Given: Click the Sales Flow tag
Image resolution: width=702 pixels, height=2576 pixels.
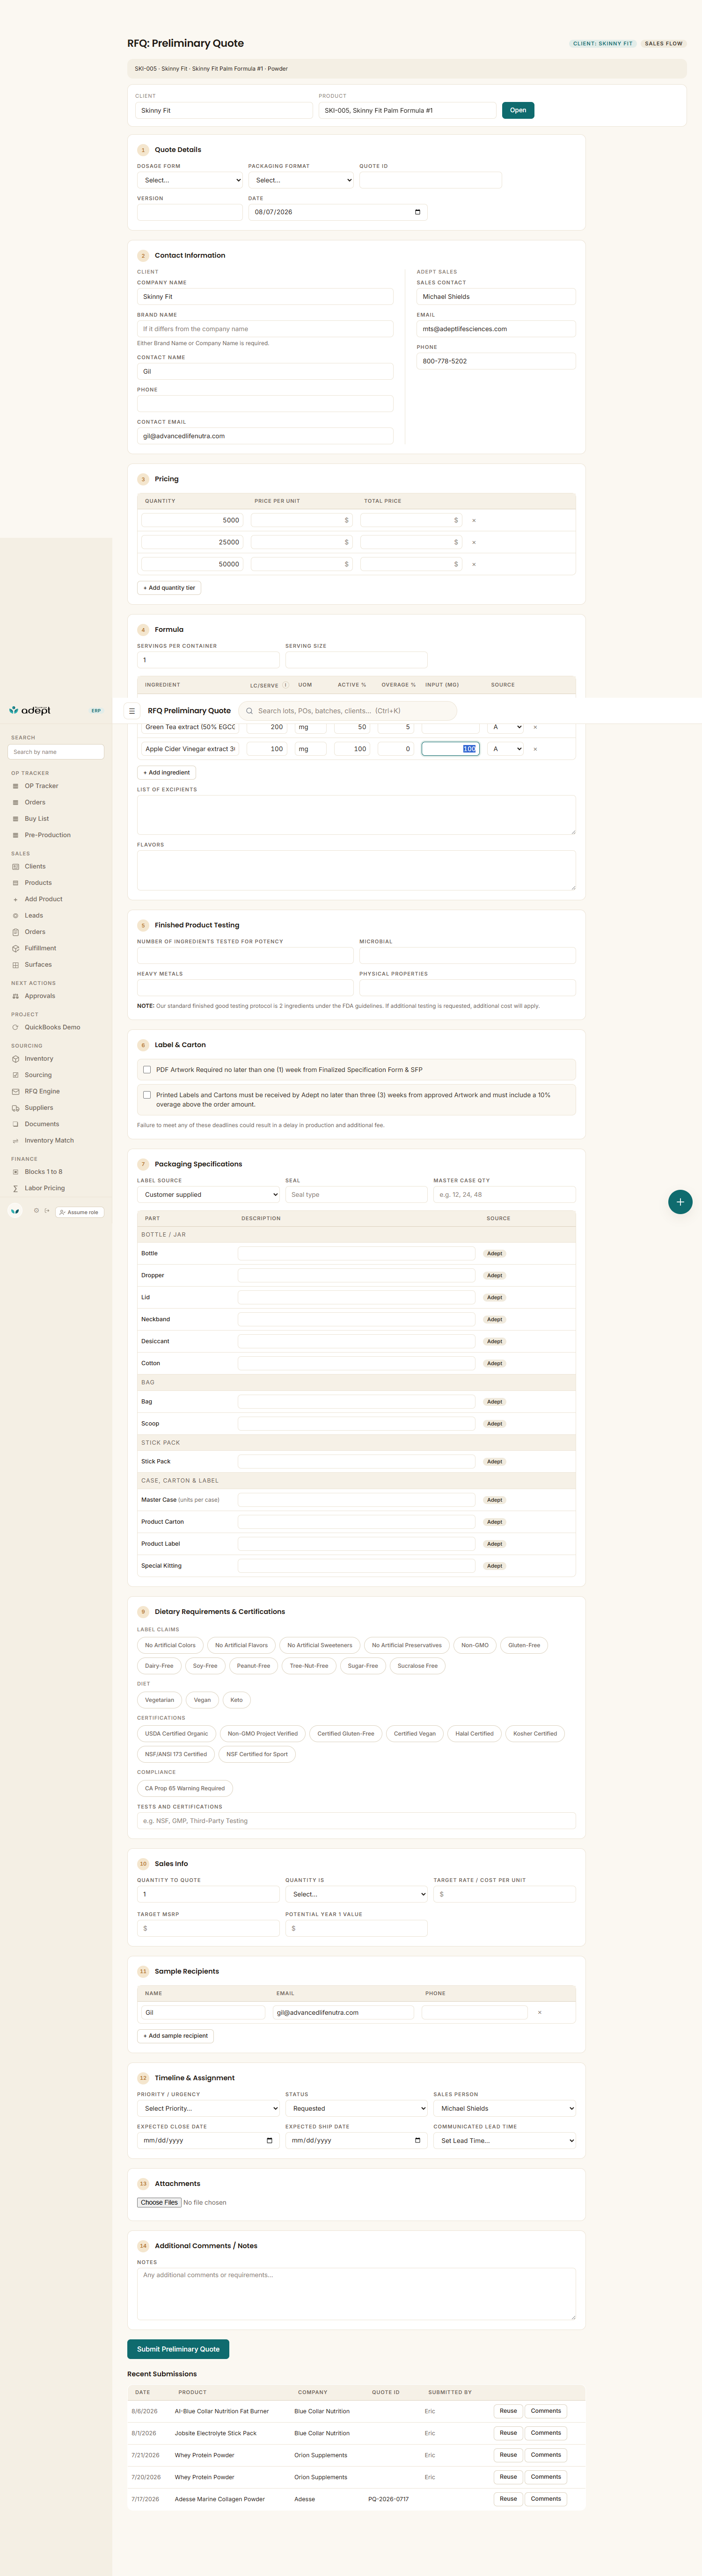Looking at the screenshot, I should [x=663, y=44].
